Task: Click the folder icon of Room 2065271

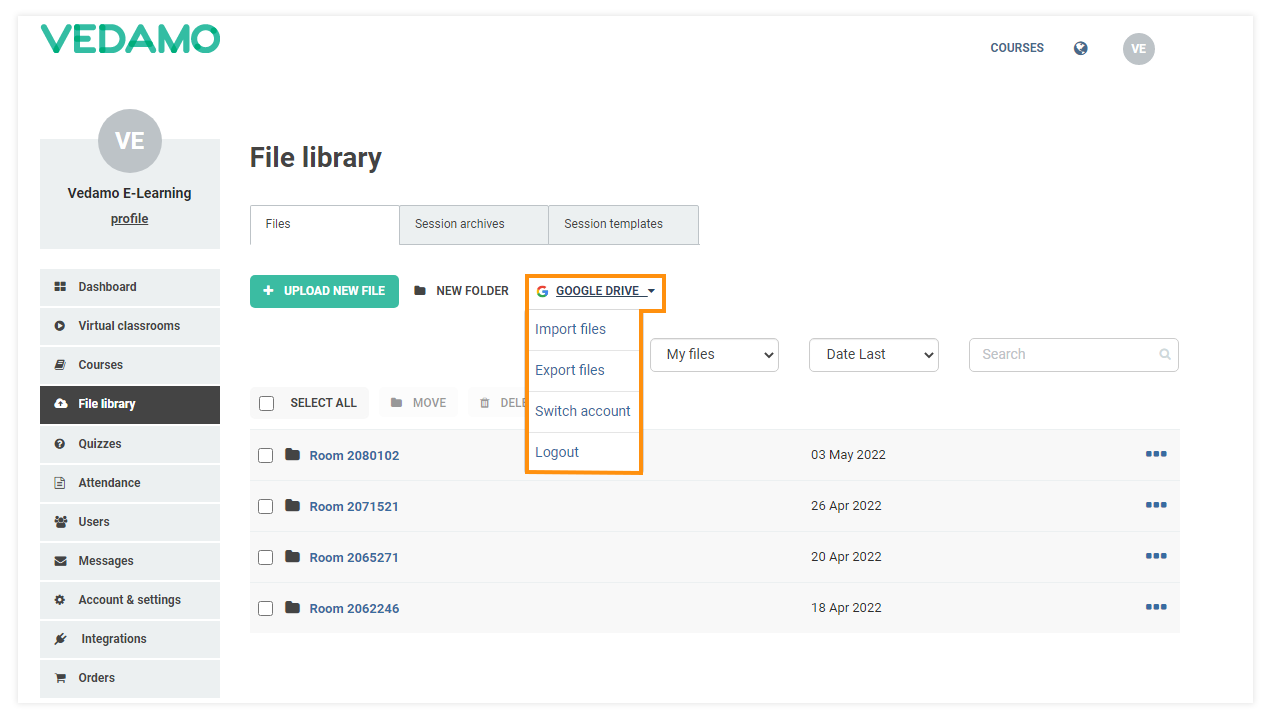Action: click(x=292, y=557)
